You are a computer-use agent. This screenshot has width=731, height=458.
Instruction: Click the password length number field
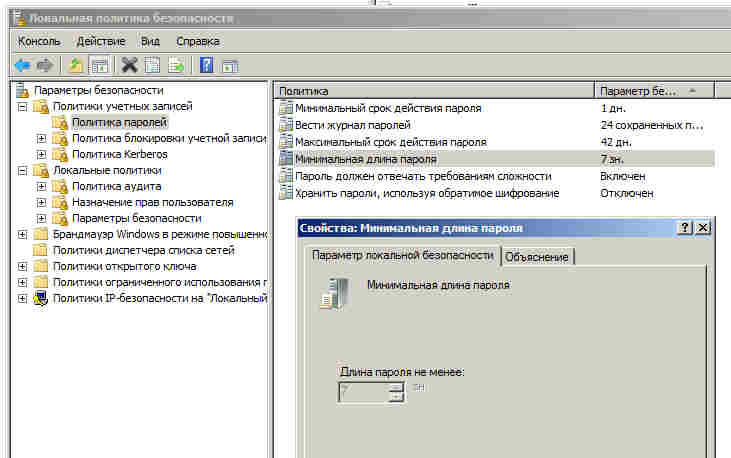click(362, 391)
